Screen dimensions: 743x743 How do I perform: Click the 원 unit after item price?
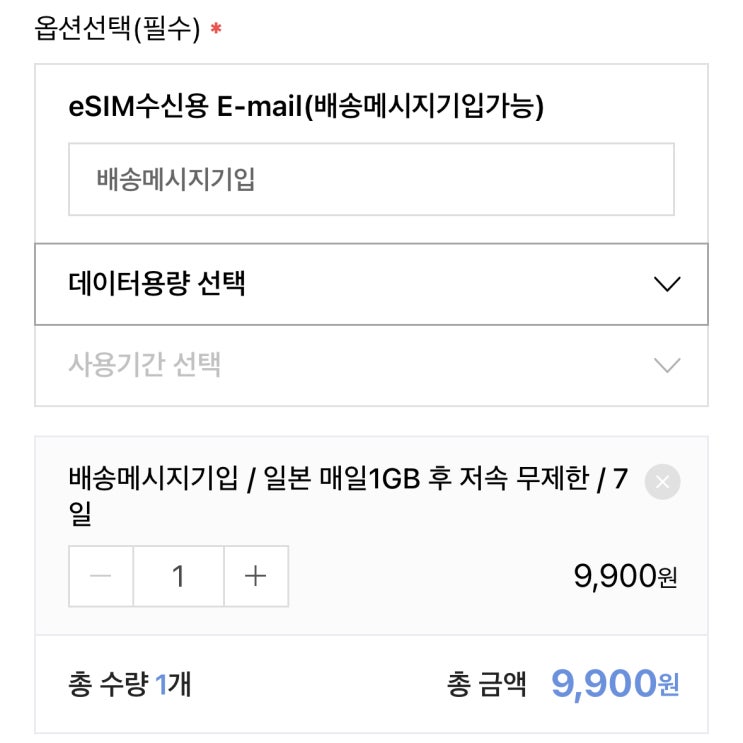pyautogui.click(x=667, y=578)
